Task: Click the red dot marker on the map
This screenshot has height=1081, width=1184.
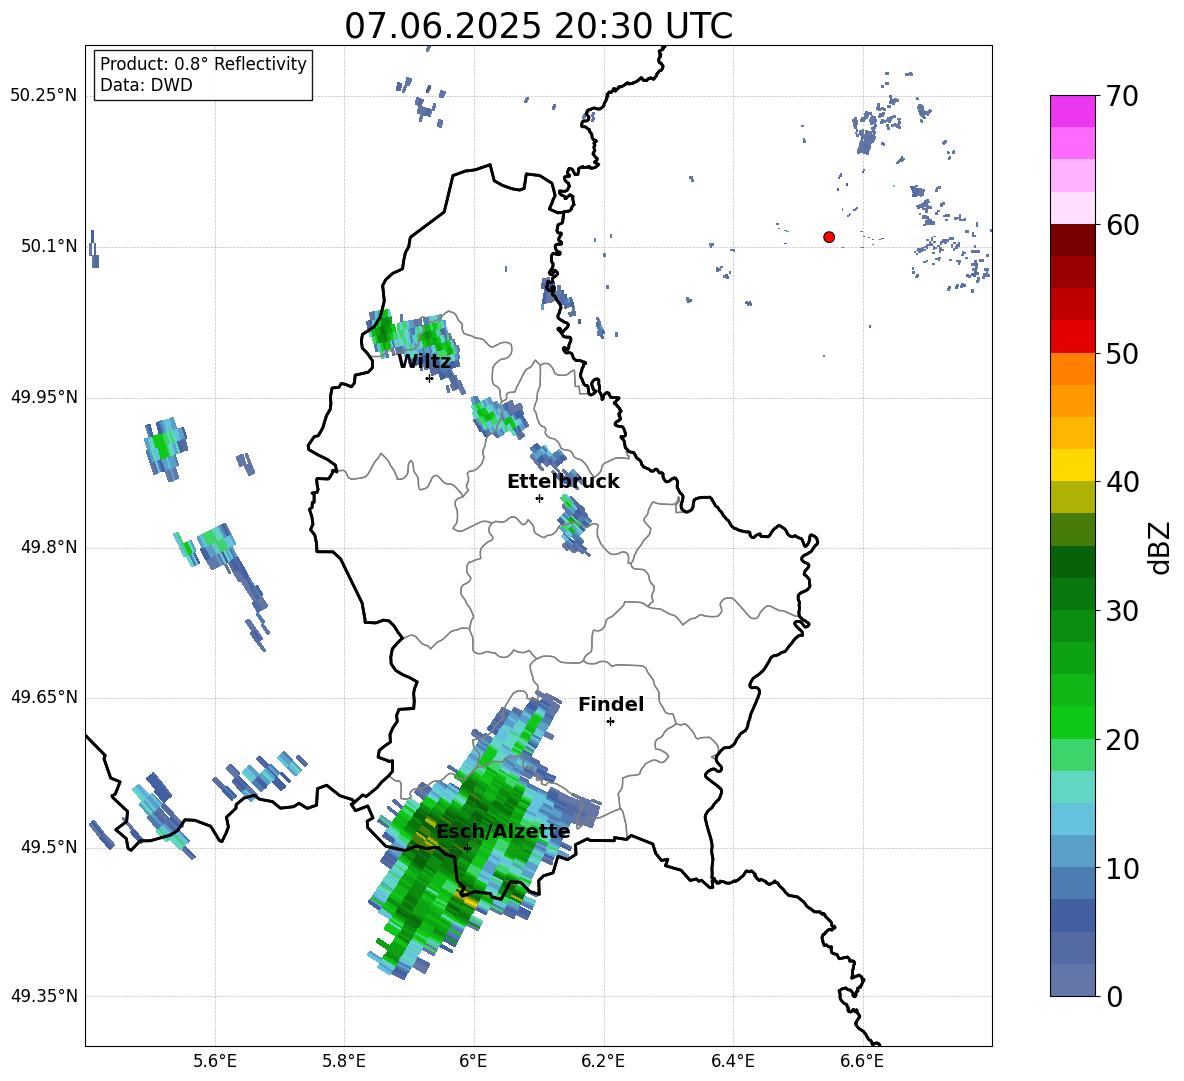Action: point(829,237)
